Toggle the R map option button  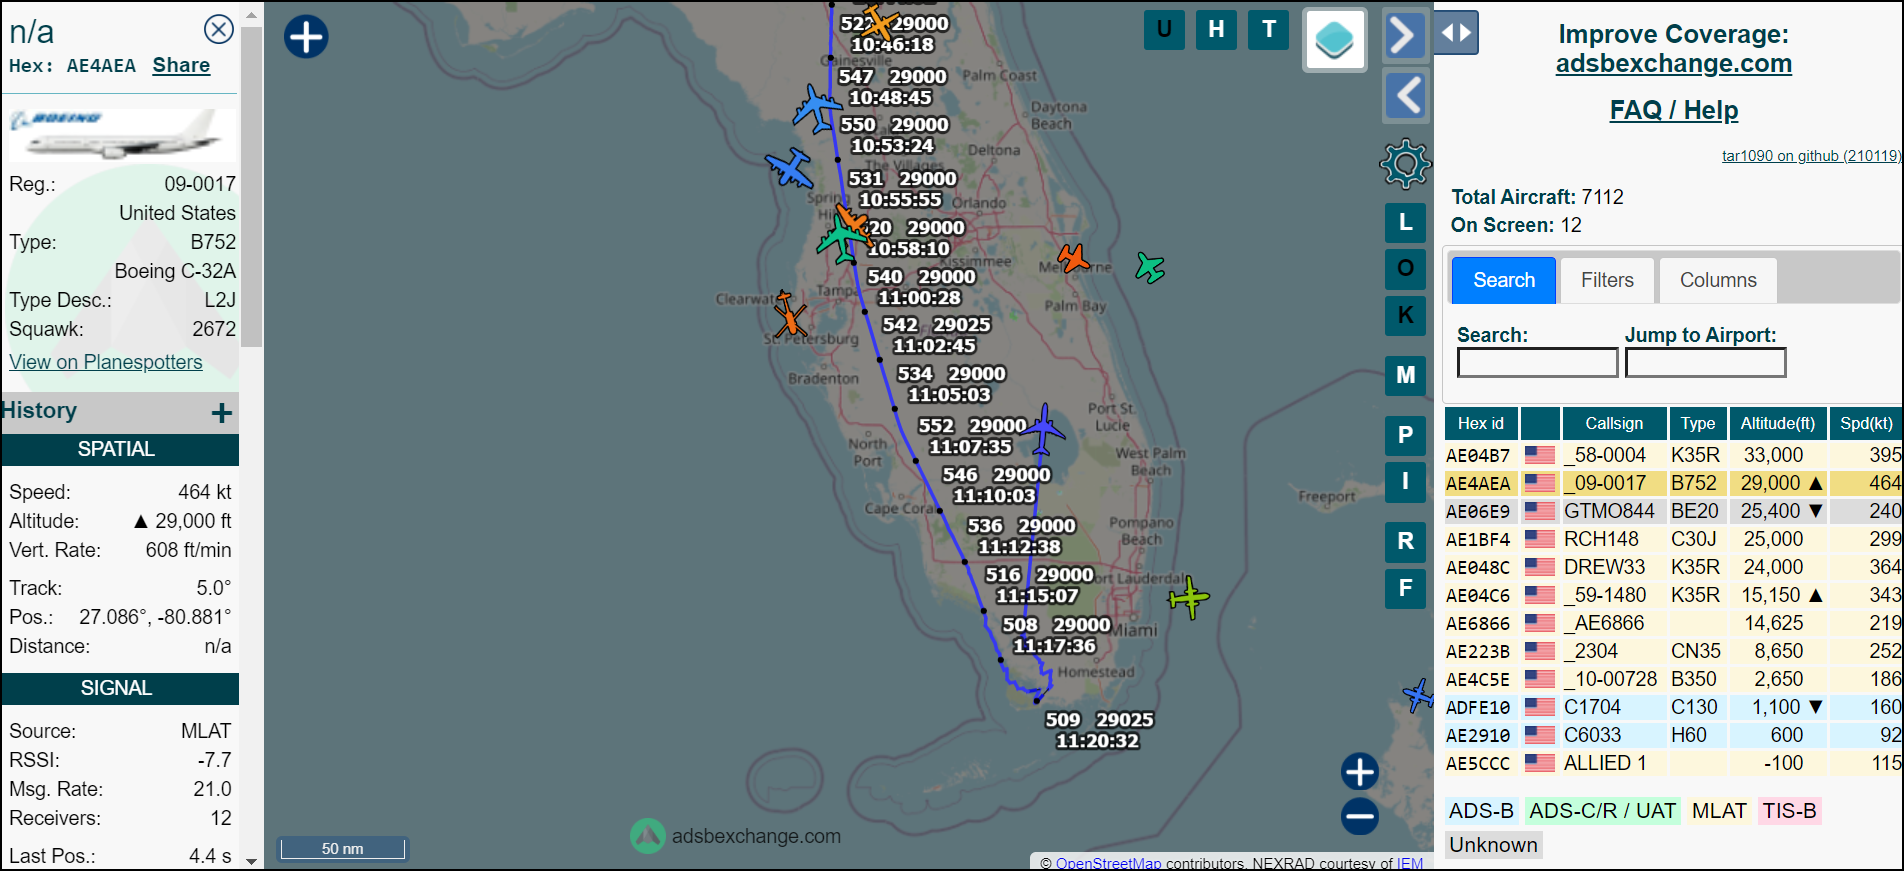pos(1405,541)
